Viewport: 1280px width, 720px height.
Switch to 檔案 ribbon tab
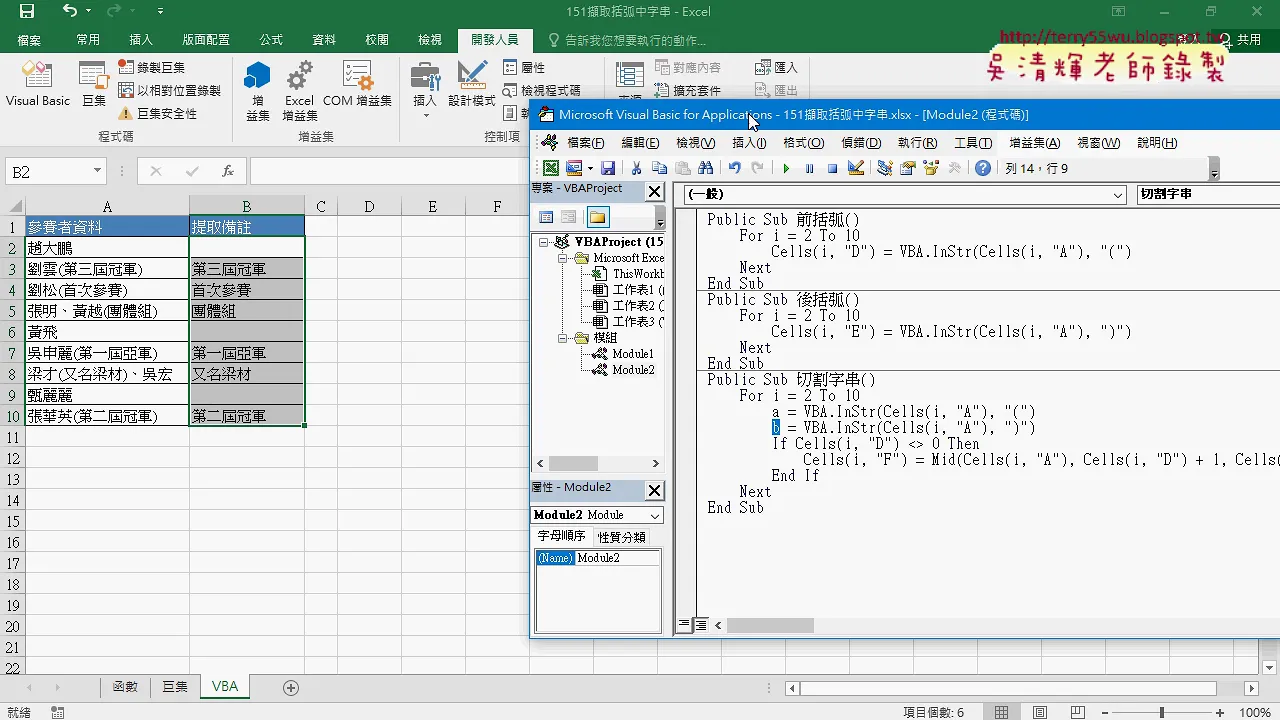coord(29,40)
